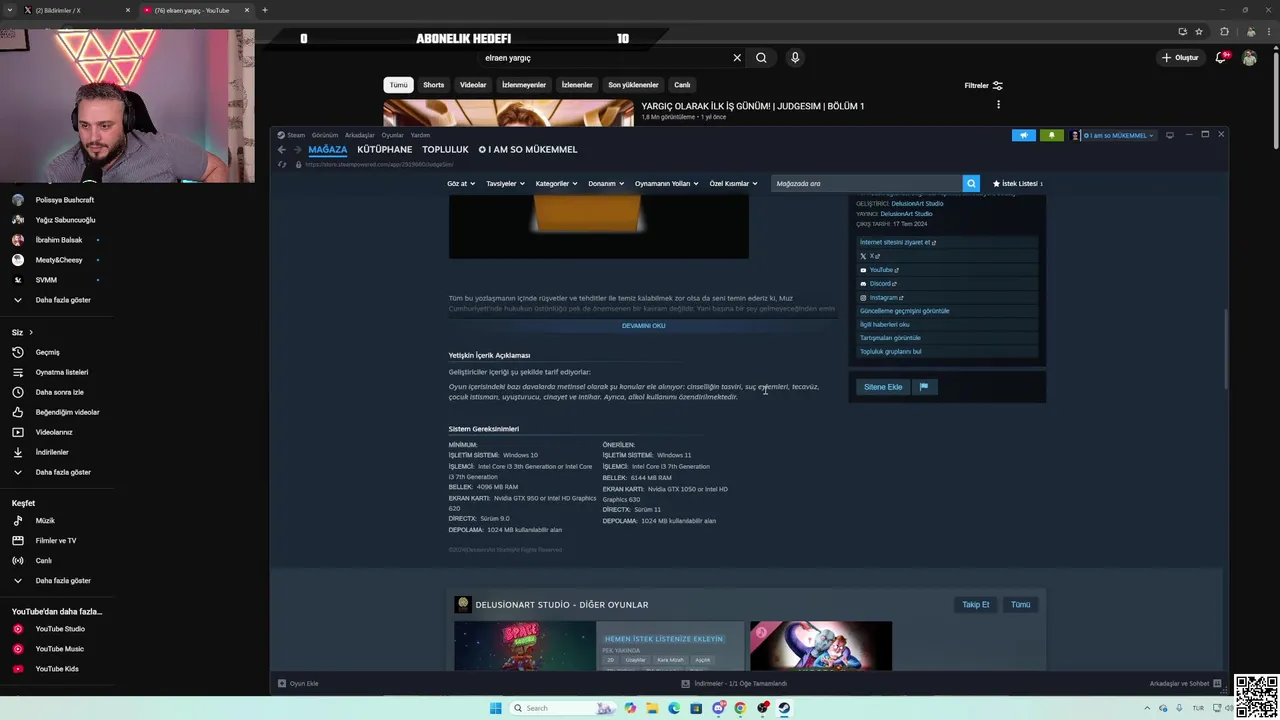Click YouTube search magnifier icon
This screenshot has width=1280, height=720.
point(761,58)
